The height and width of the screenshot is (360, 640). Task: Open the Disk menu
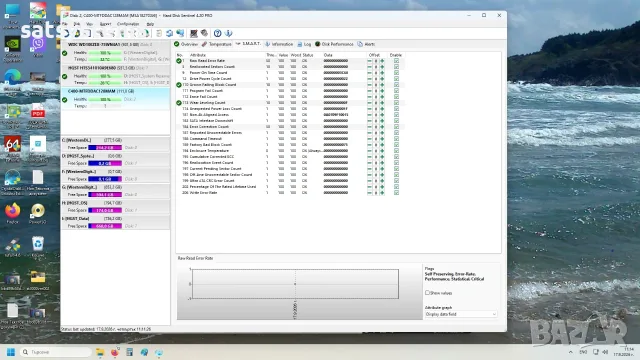77,24
